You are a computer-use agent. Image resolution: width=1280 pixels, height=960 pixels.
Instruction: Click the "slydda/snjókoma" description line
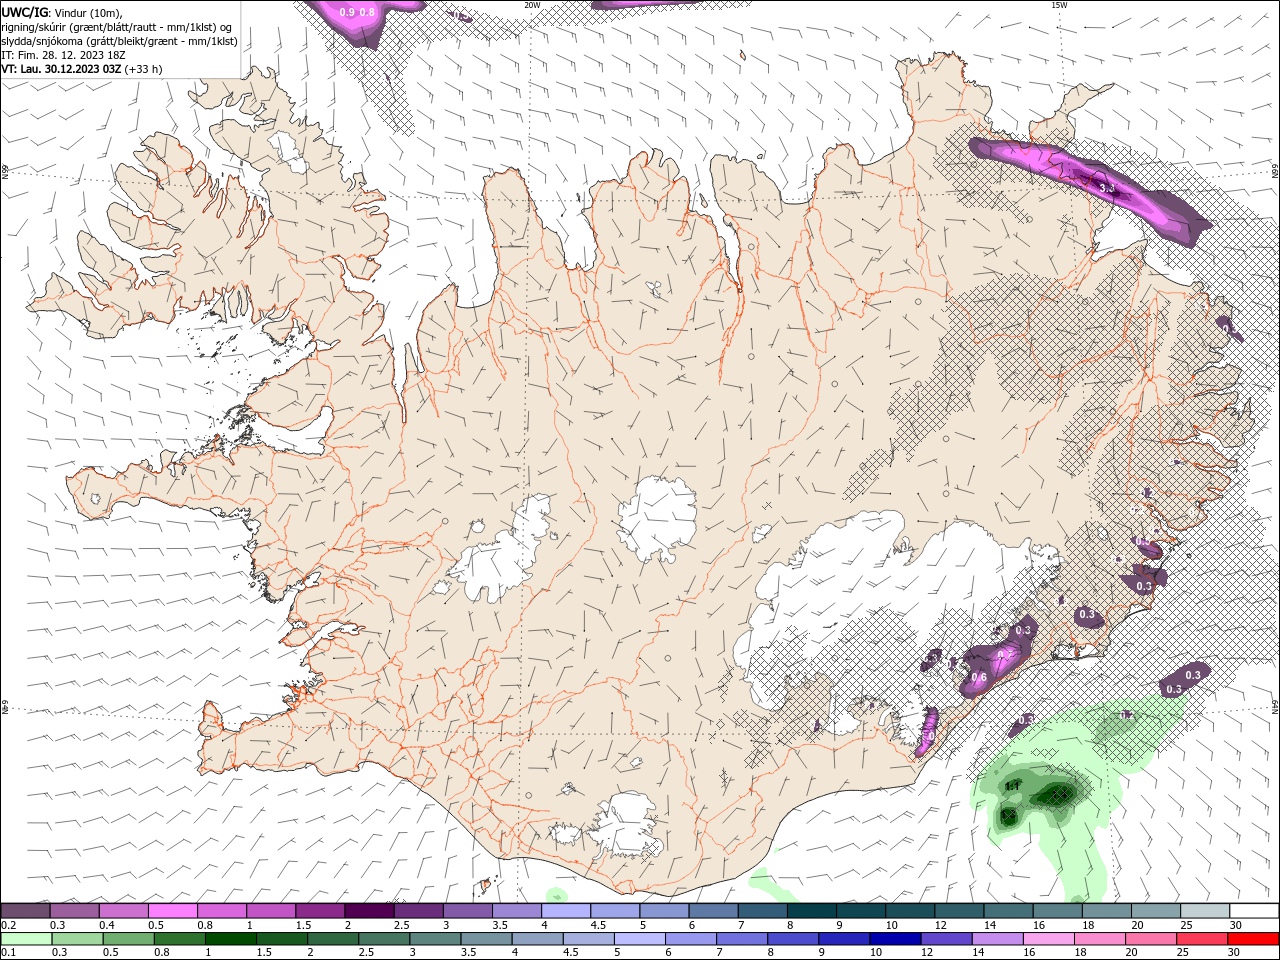coord(120,41)
